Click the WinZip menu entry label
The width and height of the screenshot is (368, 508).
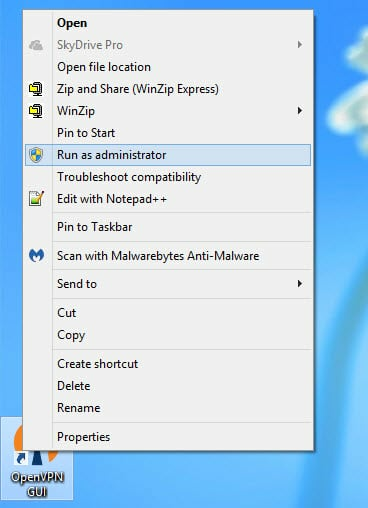click(x=76, y=111)
